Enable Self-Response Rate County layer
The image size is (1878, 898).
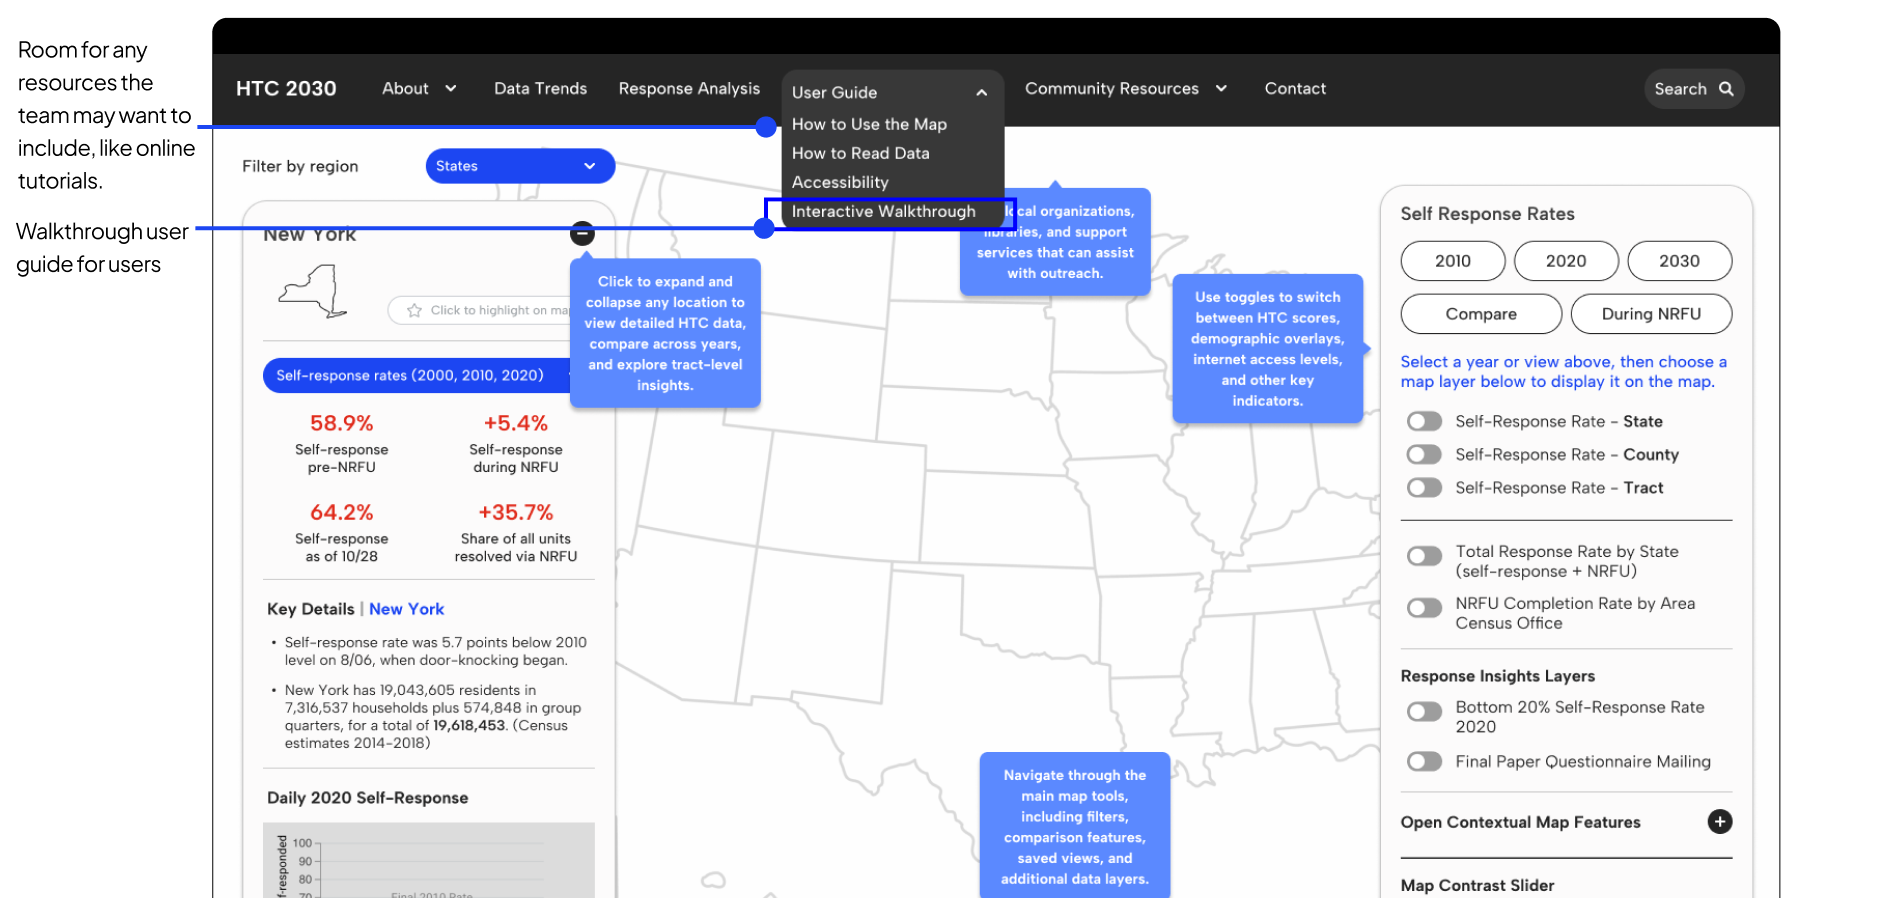1424,455
